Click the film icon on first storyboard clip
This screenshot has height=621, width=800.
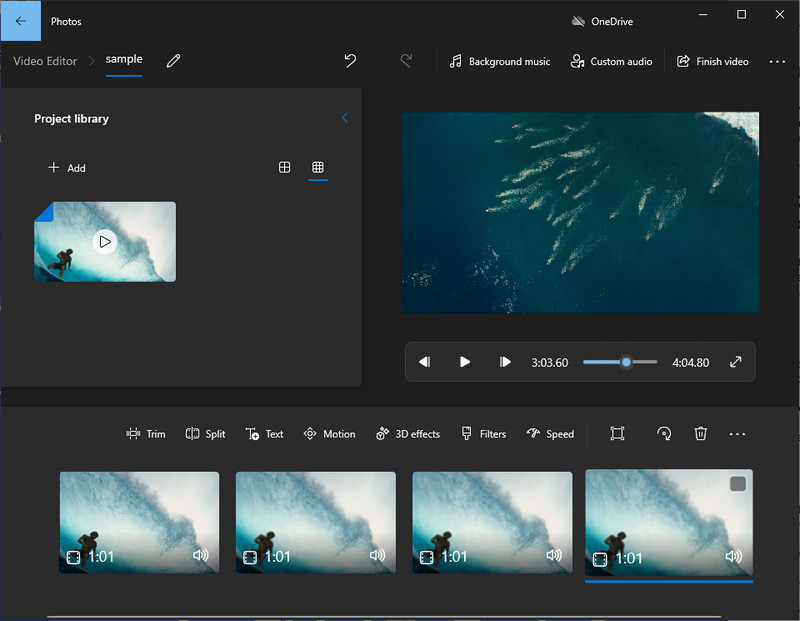(73, 558)
